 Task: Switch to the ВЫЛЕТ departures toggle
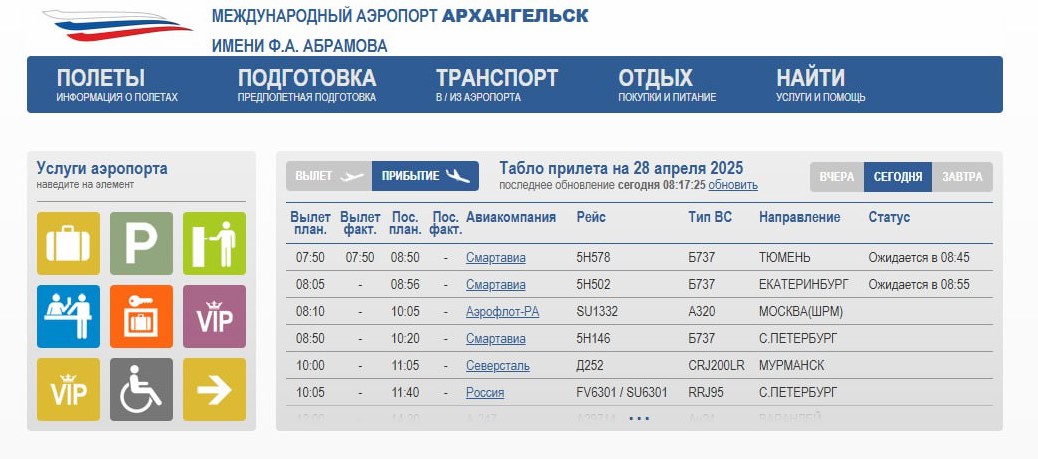click(x=329, y=176)
